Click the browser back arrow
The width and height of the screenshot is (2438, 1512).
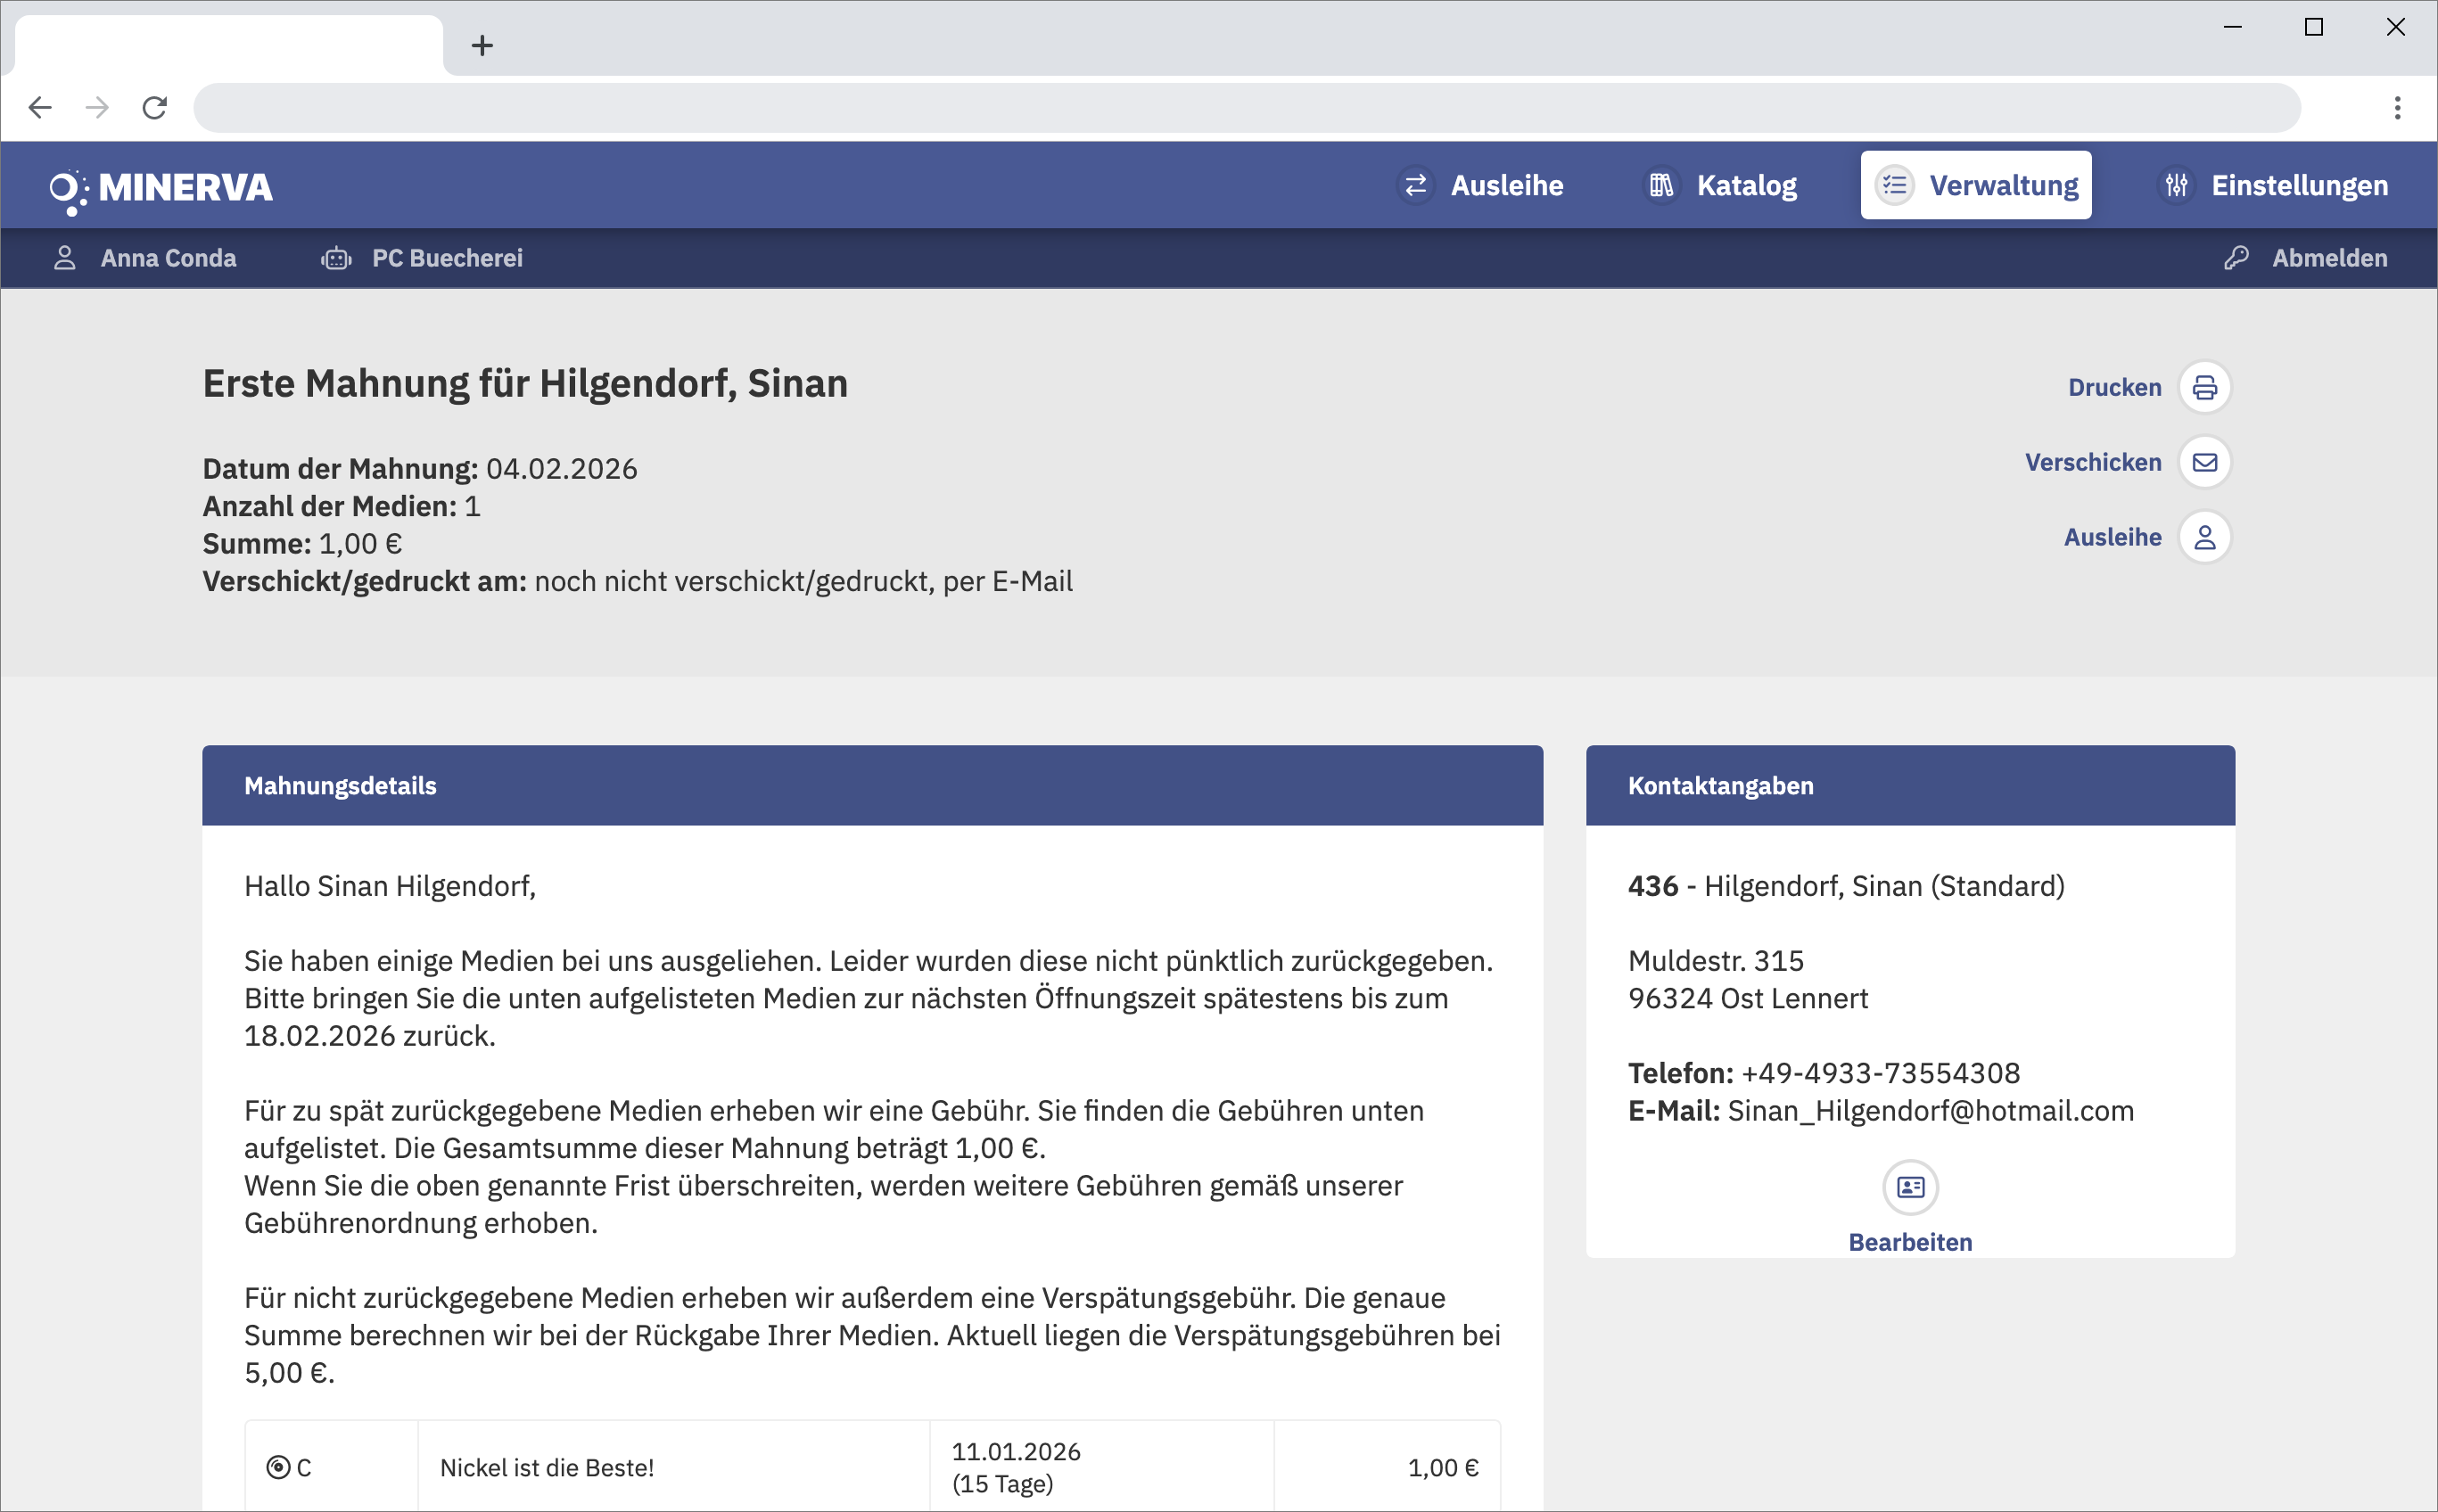(40, 107)
